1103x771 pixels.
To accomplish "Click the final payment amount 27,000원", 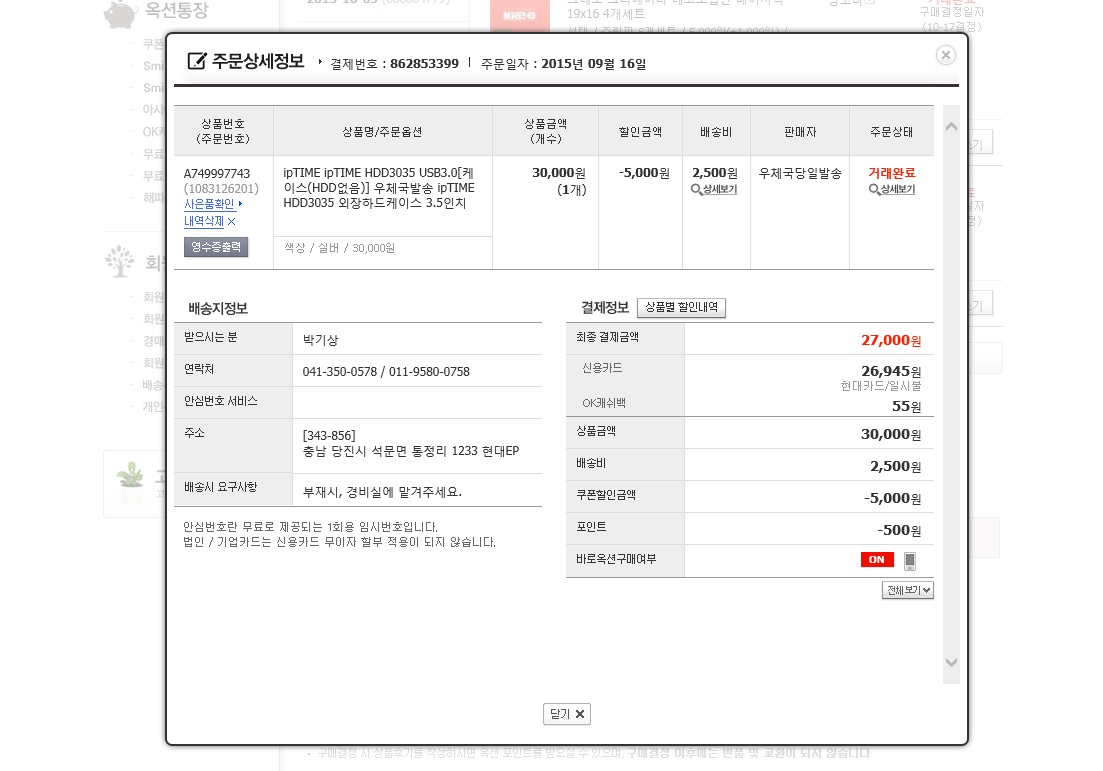I will pyautogui.click(x=891, y=340).
